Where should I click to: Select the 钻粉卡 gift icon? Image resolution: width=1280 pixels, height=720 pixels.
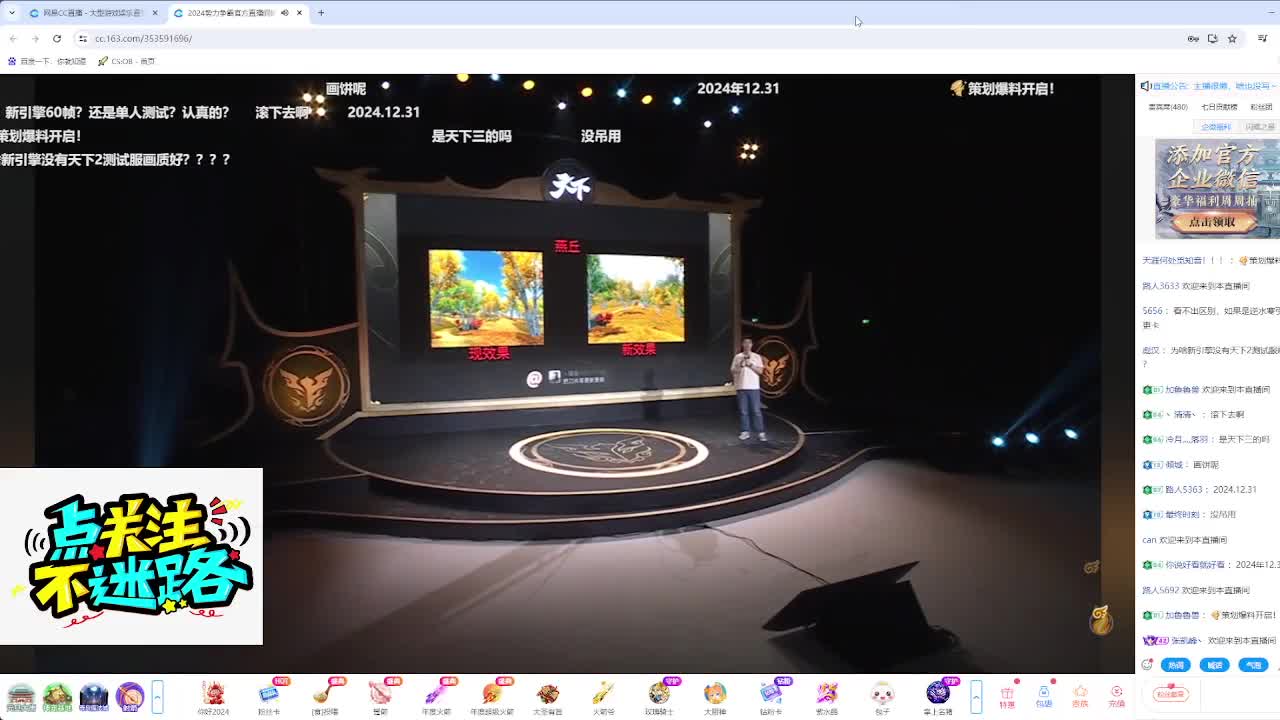point(771,693)
